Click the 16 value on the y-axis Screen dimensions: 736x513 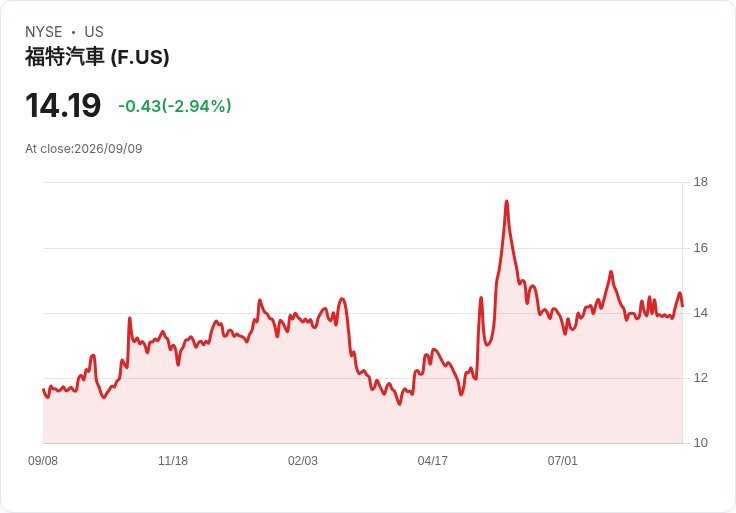tap(701, 248)
